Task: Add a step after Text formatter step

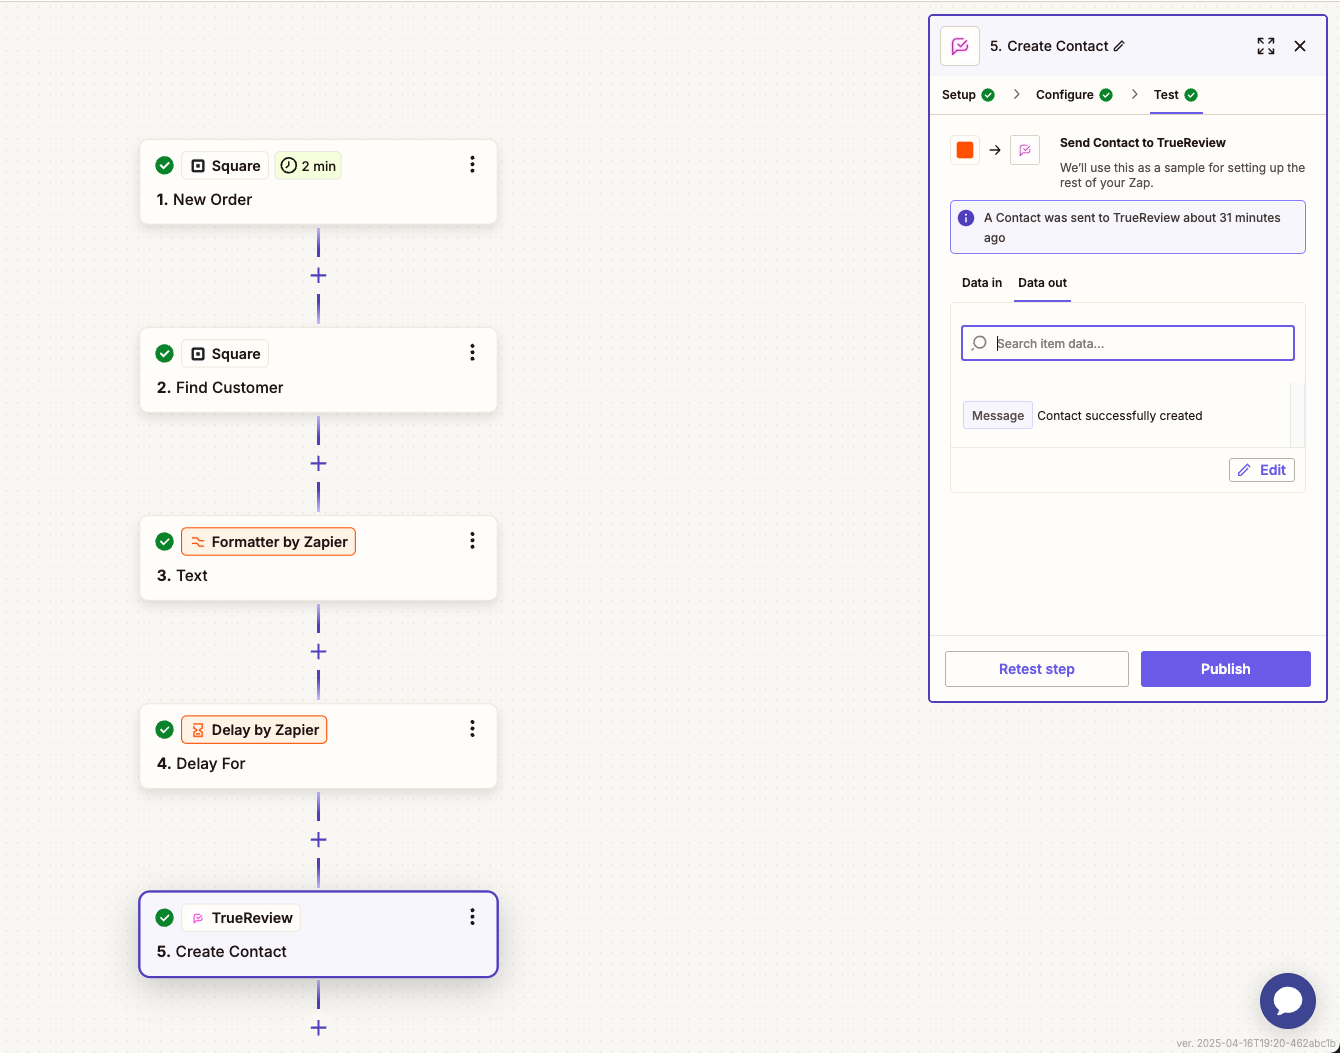Action: (x=318, y=651)
